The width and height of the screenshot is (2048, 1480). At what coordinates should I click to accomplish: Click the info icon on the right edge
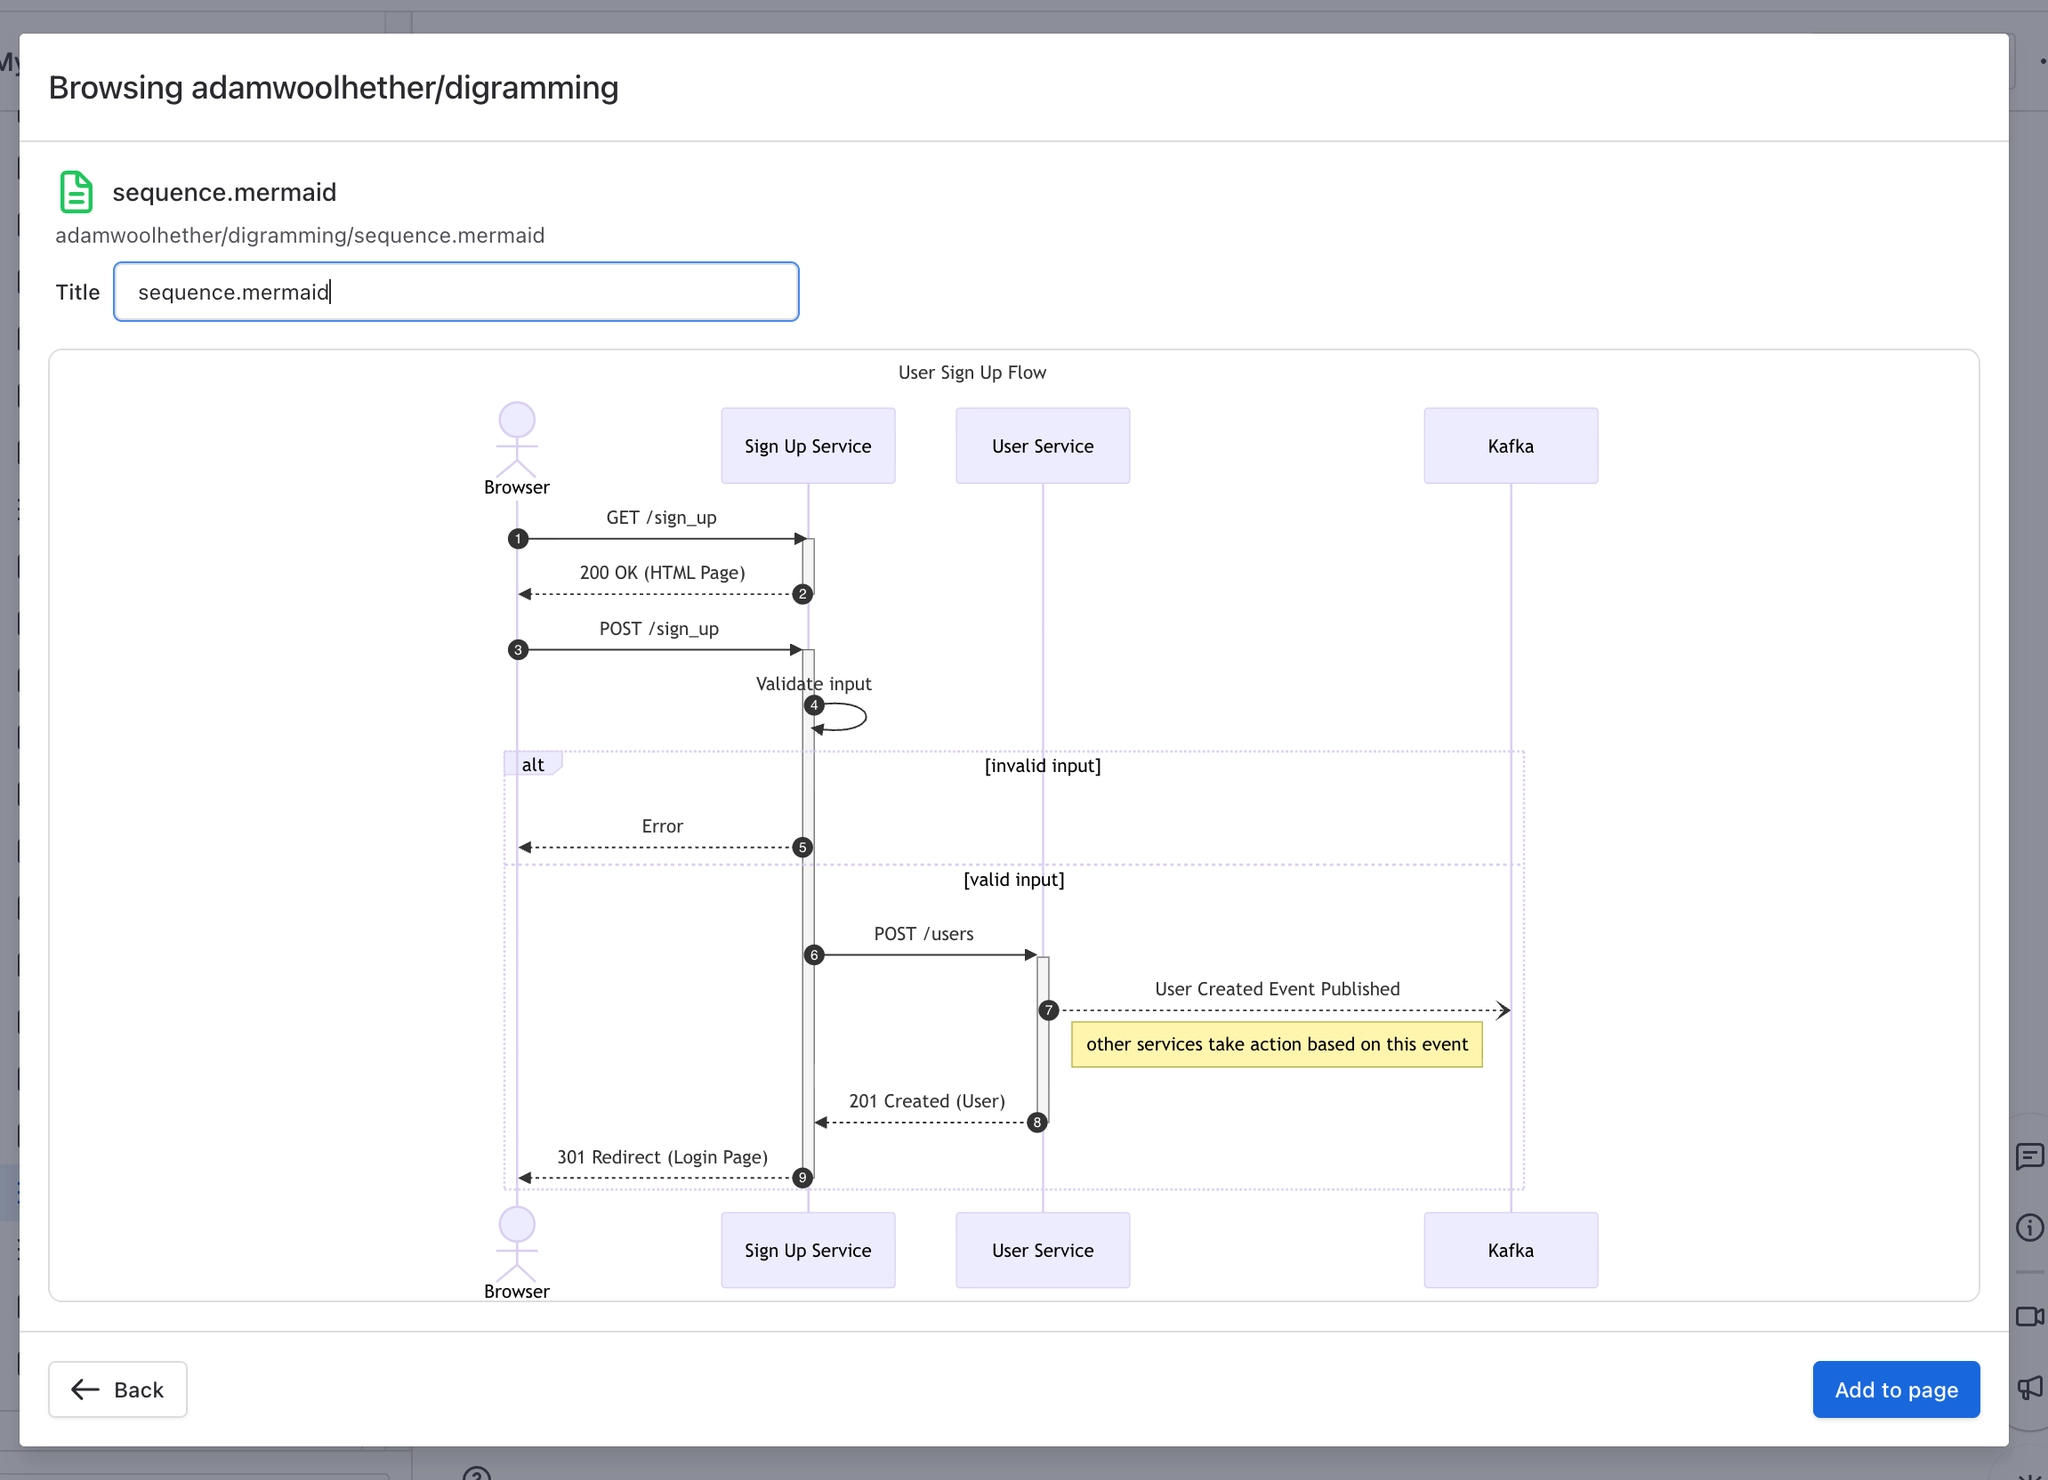pyautogui.click(x=2030, y=1228)
